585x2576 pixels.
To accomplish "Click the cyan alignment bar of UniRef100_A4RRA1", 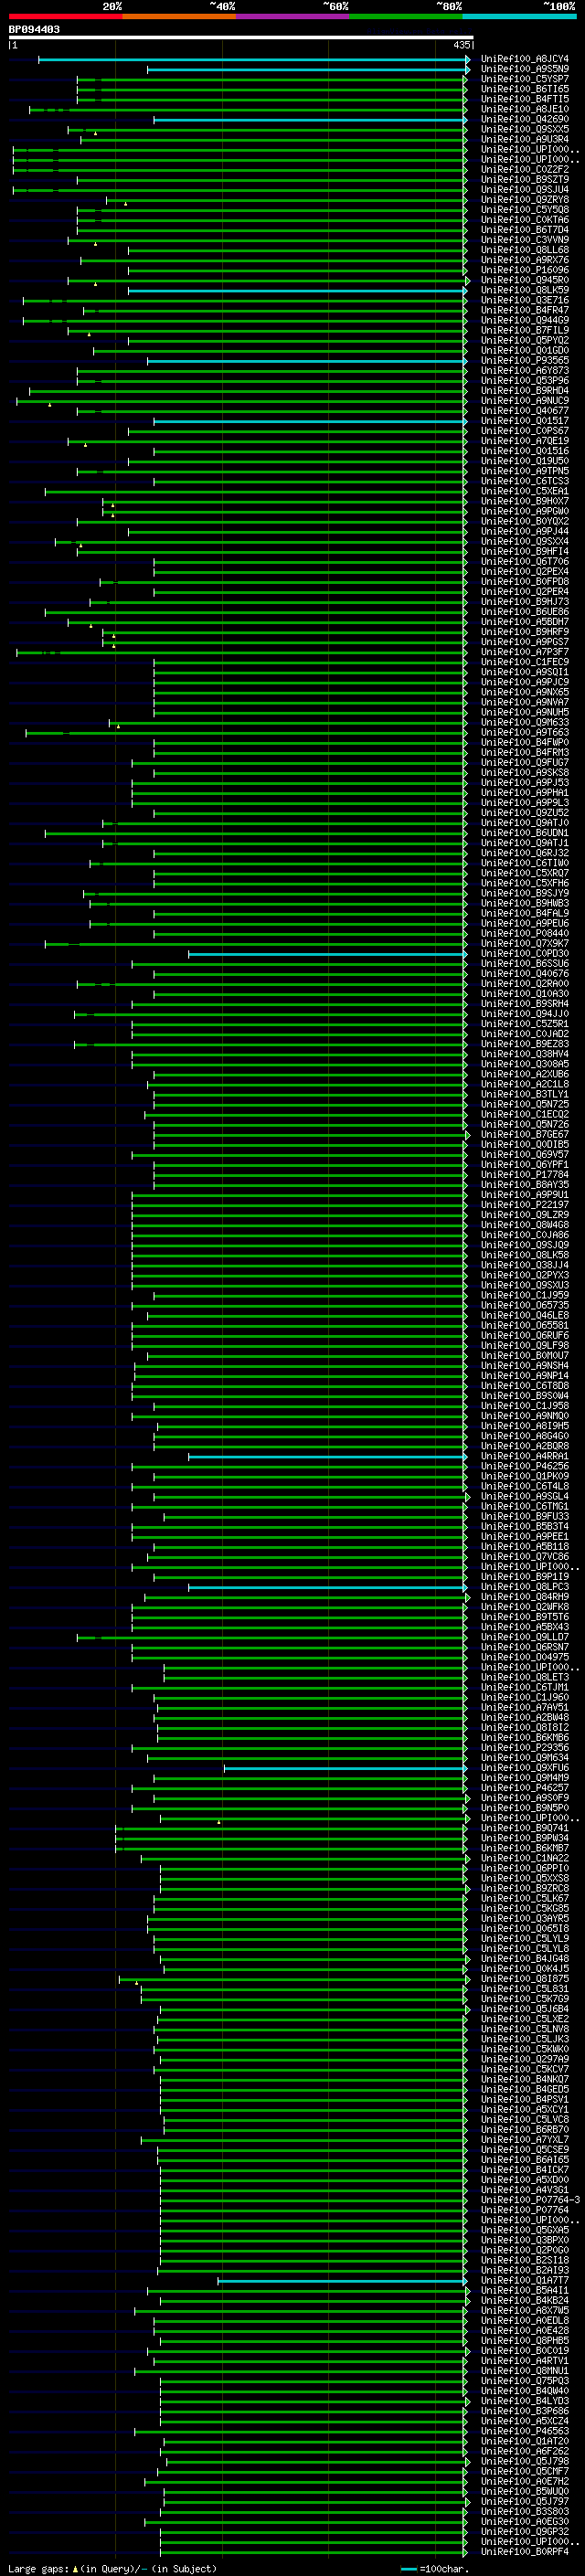I will click(328, 1457).
